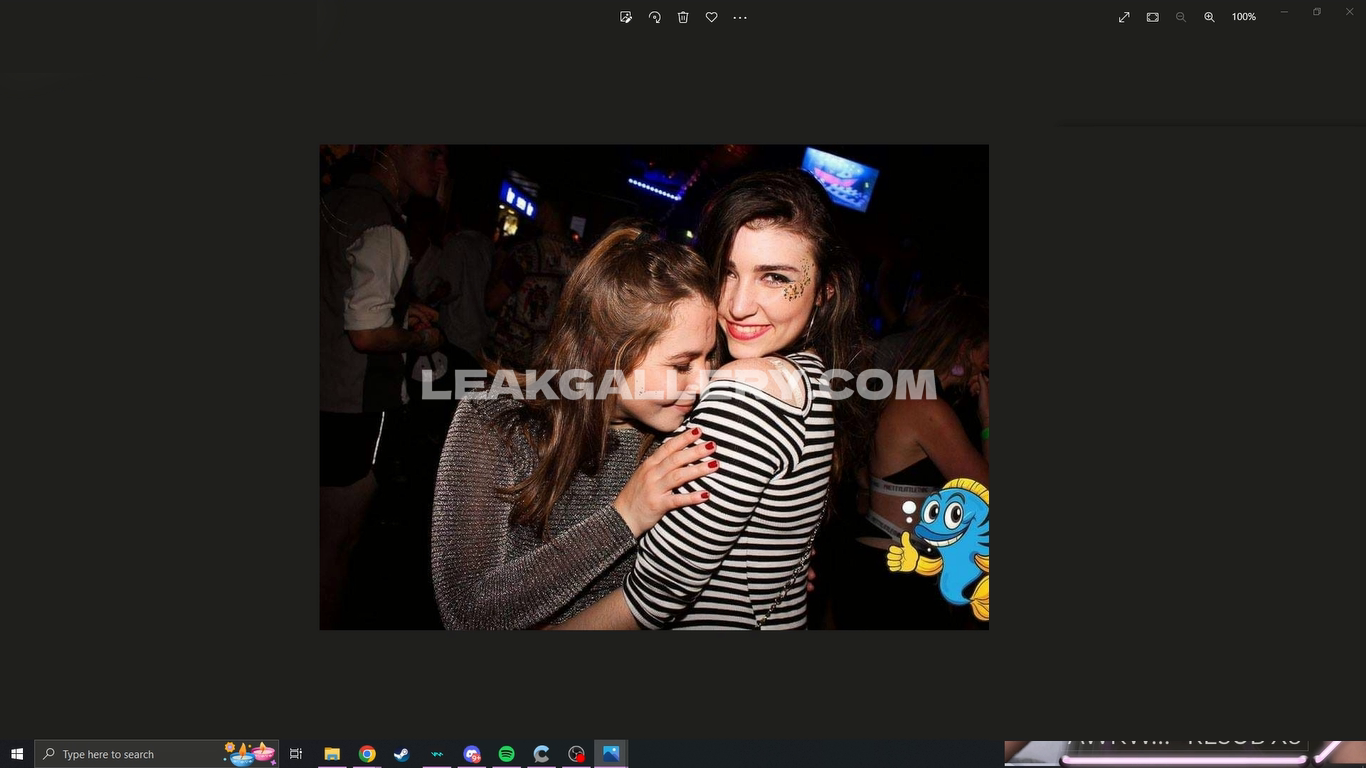The image size is (1366, 768).
Task: Restore down the Photos window
Action: [x=1317, y=12]
